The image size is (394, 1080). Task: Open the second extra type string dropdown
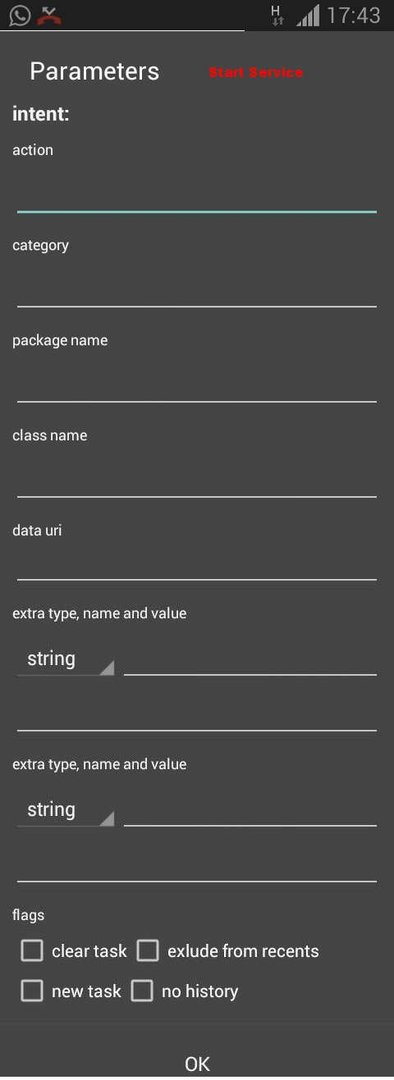pyautogui.click(x=65, y=810)
